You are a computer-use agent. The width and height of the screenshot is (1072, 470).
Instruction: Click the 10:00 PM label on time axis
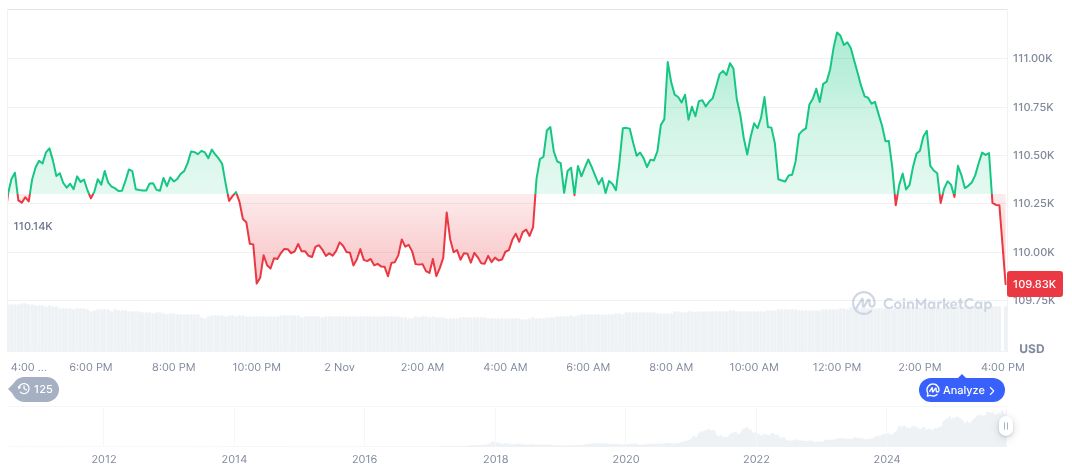257,367
